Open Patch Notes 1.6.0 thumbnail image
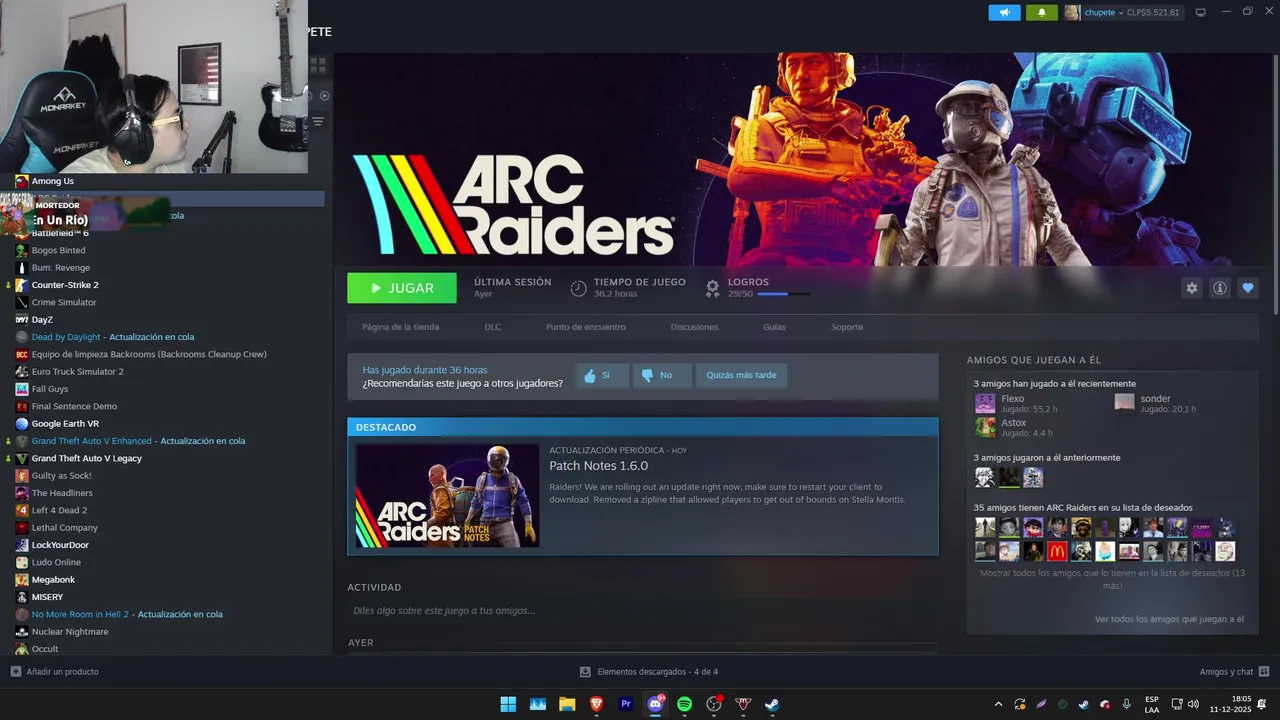 click(x=447, y=495)
